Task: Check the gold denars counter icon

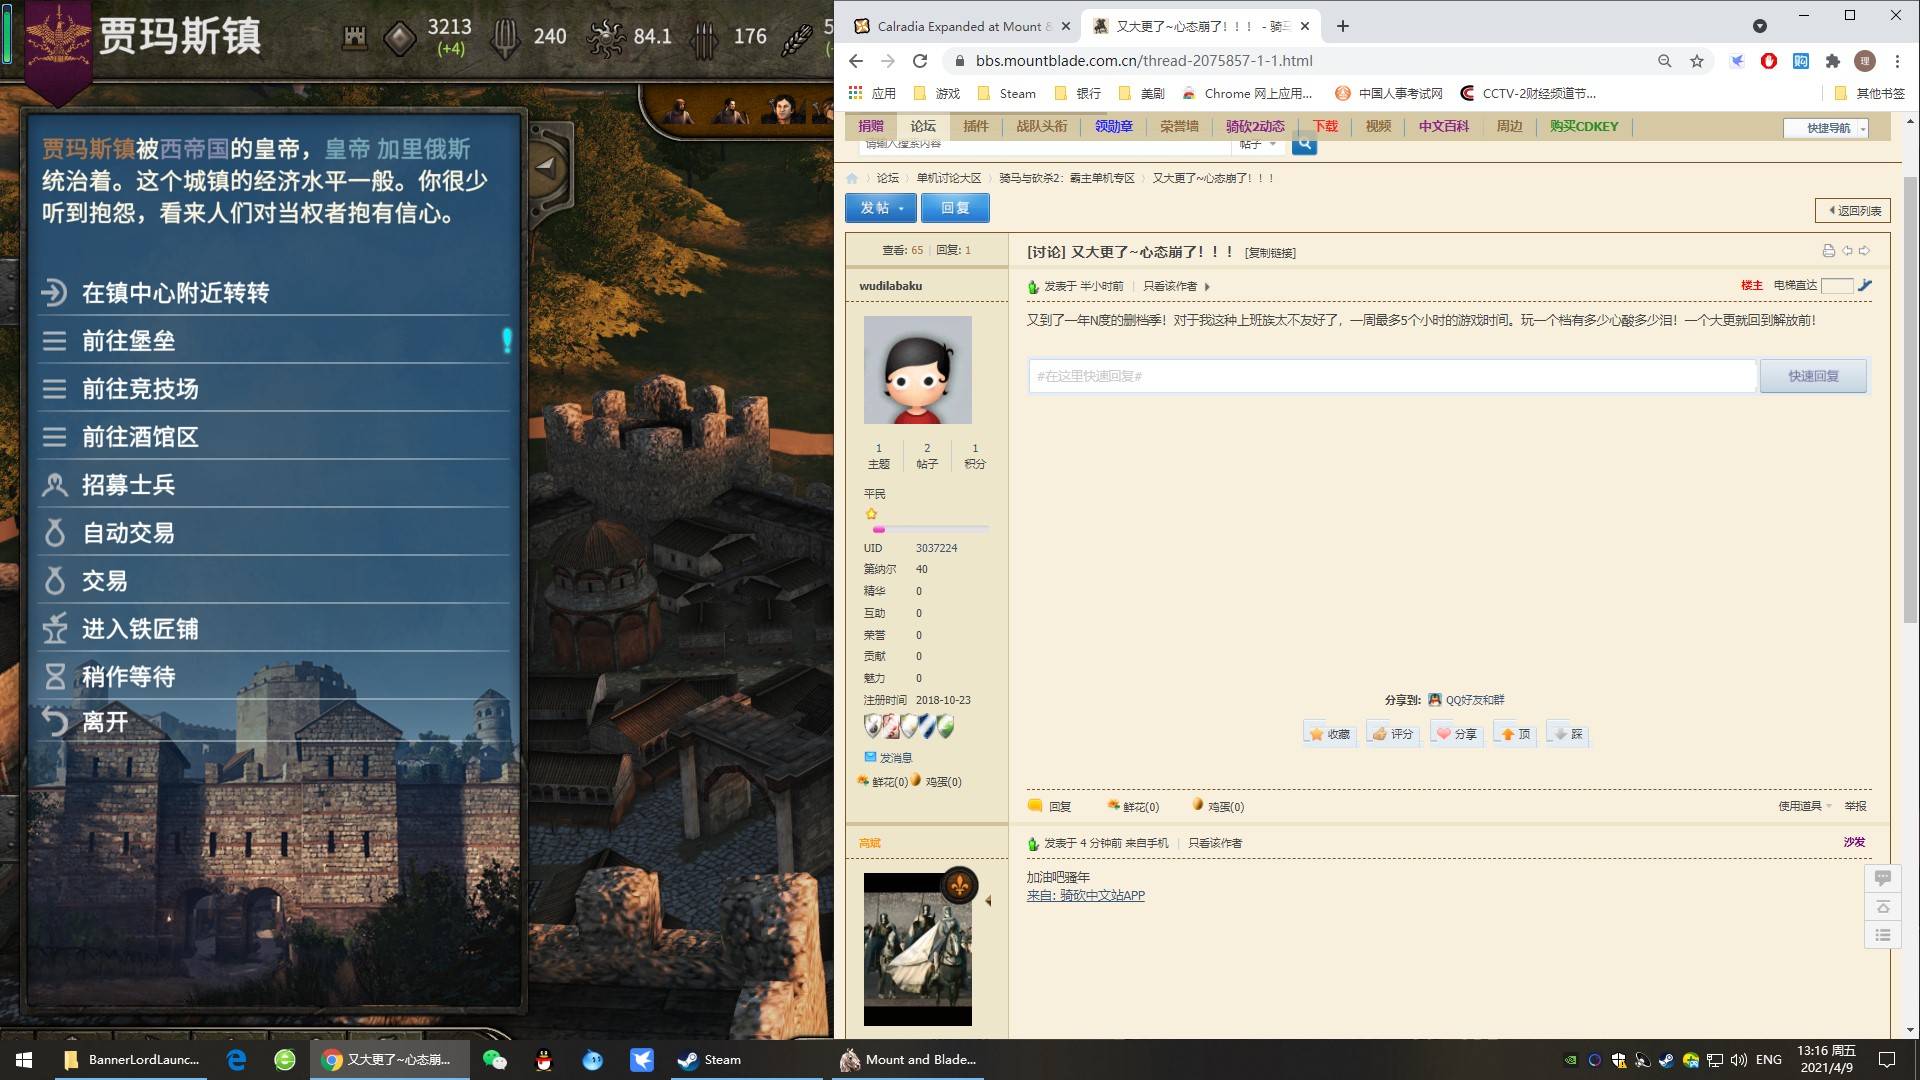Action: (x=400, y=38)
